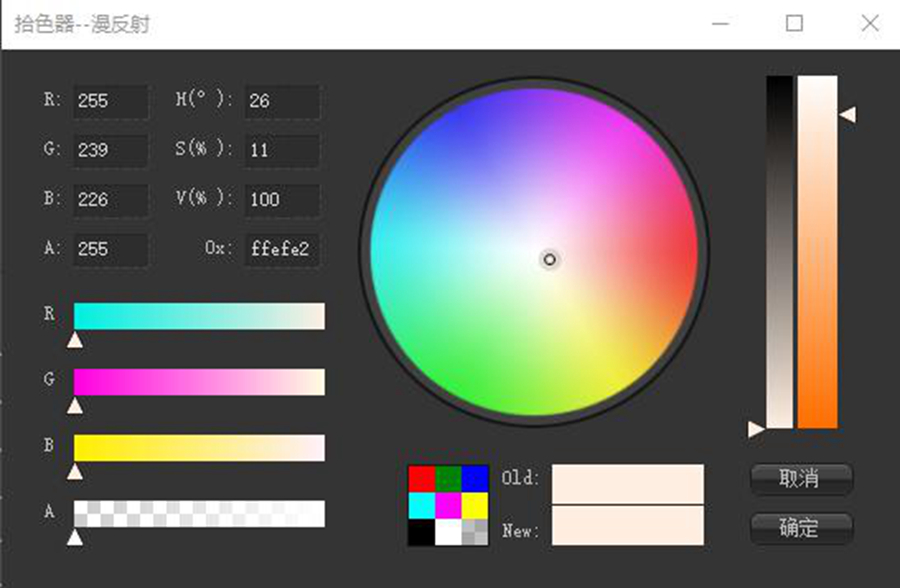Pick the blue preset color swatch

(474, 479)
